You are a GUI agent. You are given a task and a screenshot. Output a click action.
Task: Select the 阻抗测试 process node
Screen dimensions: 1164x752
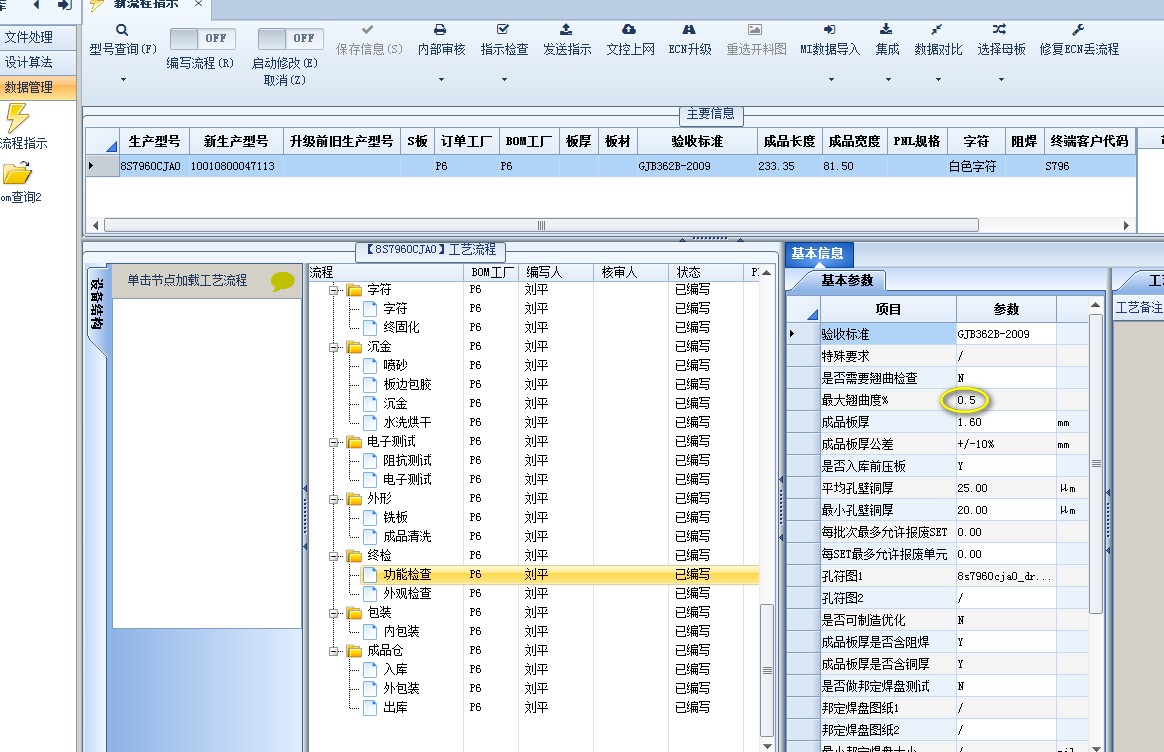point(407,460)
